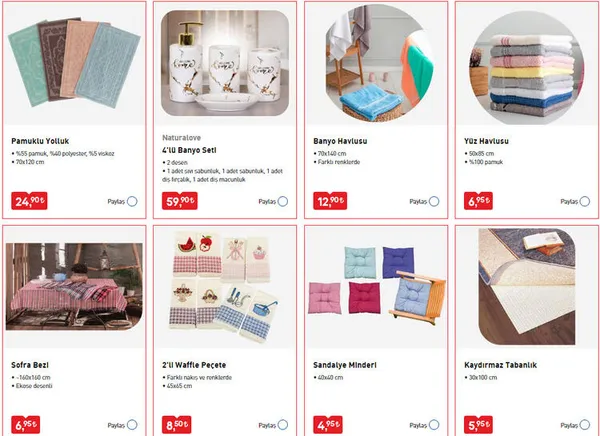Open the Sofra Bezi tablecloth image
600x436 pixels.
click(x=74, y=286)
